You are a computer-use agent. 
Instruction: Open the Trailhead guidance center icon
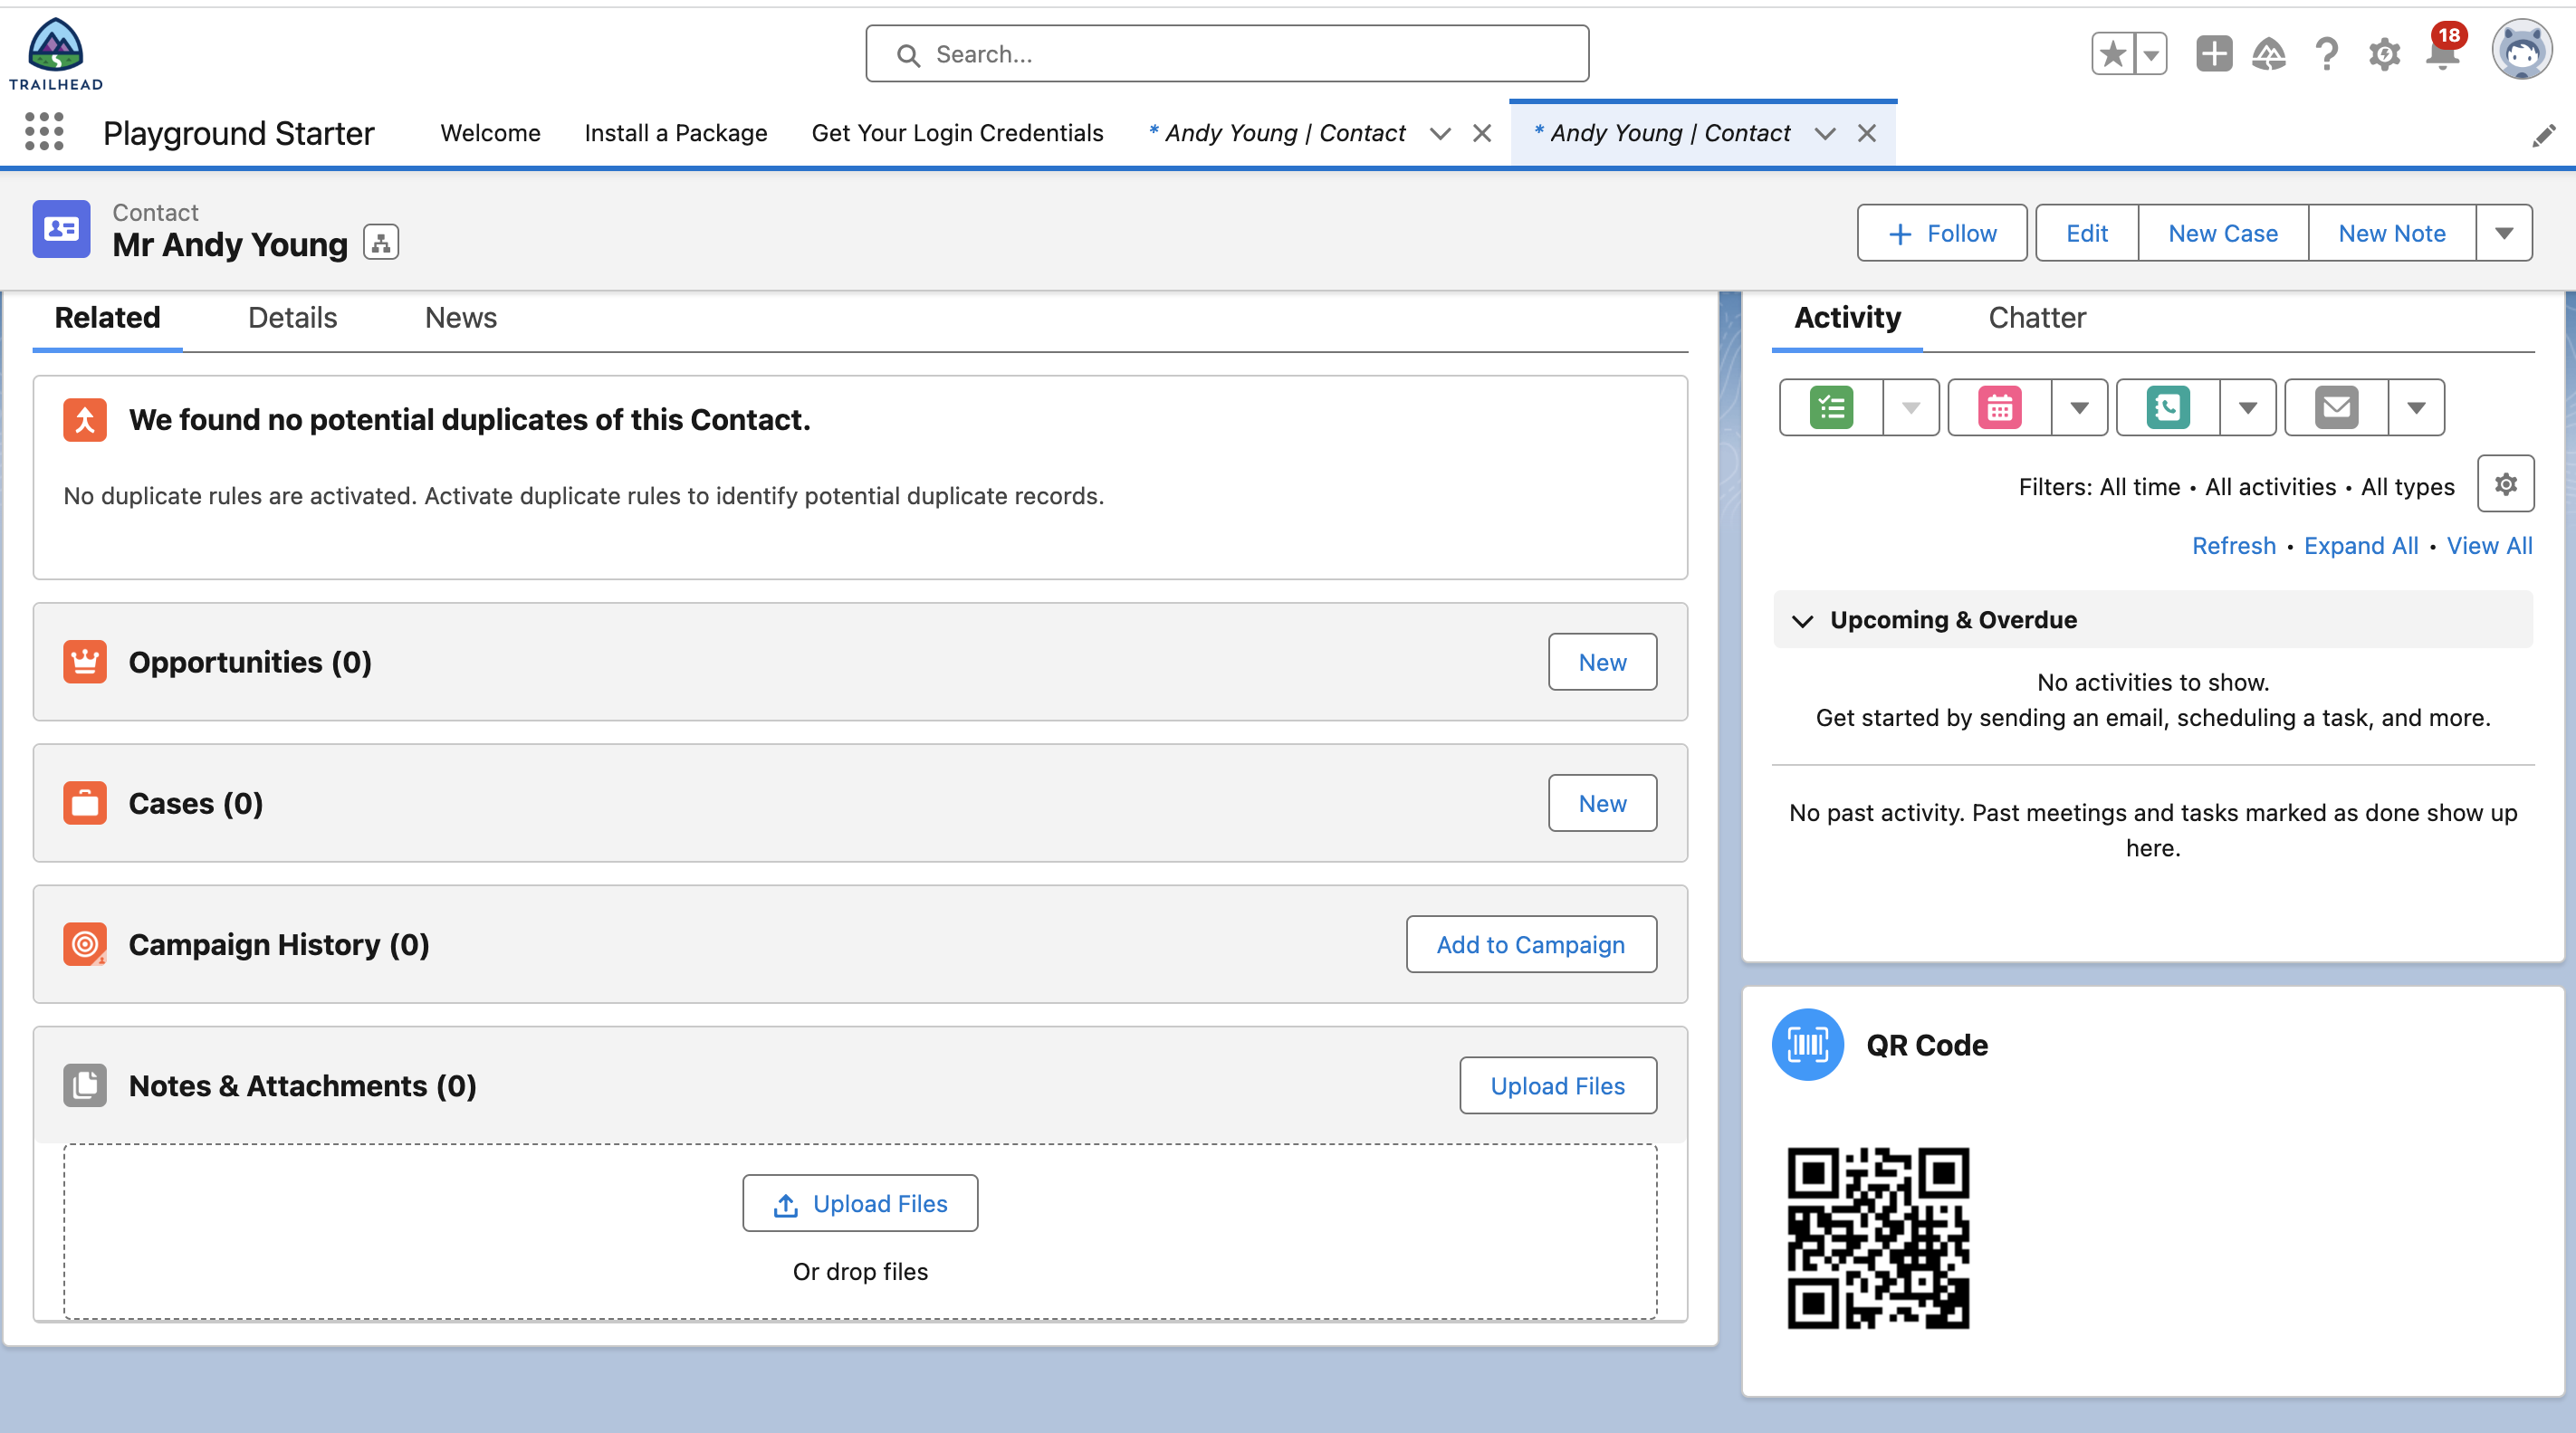pyautogui.click(x=2269, y=54)
